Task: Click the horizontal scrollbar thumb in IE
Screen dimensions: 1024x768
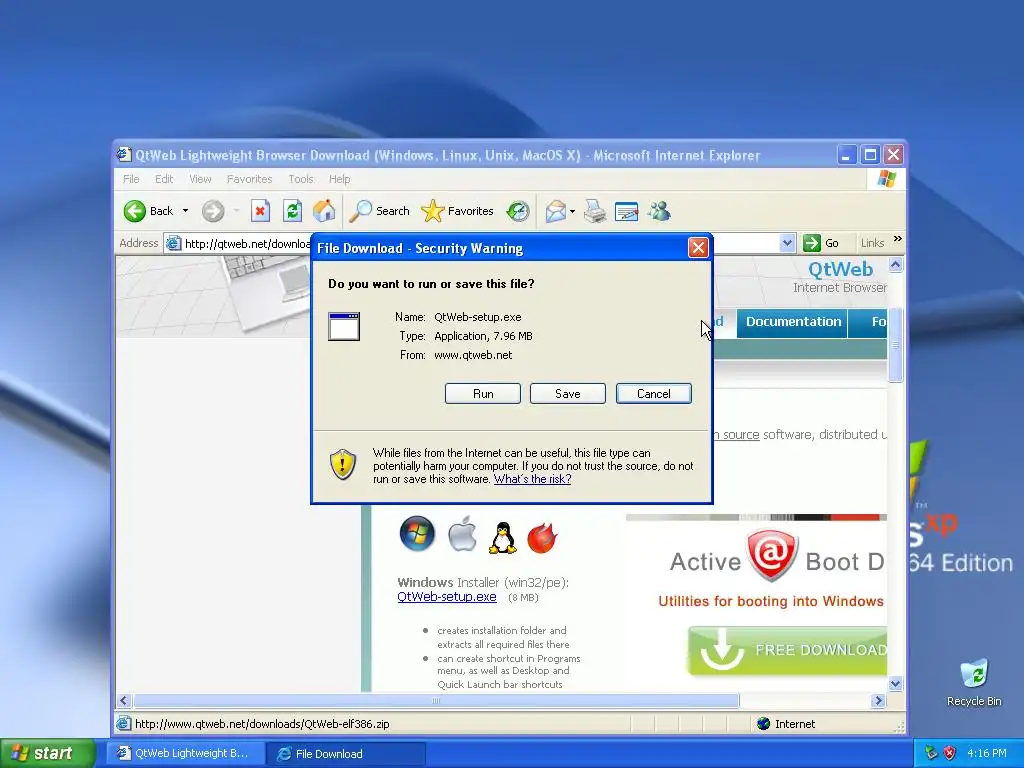Action: tap(436, 701)
